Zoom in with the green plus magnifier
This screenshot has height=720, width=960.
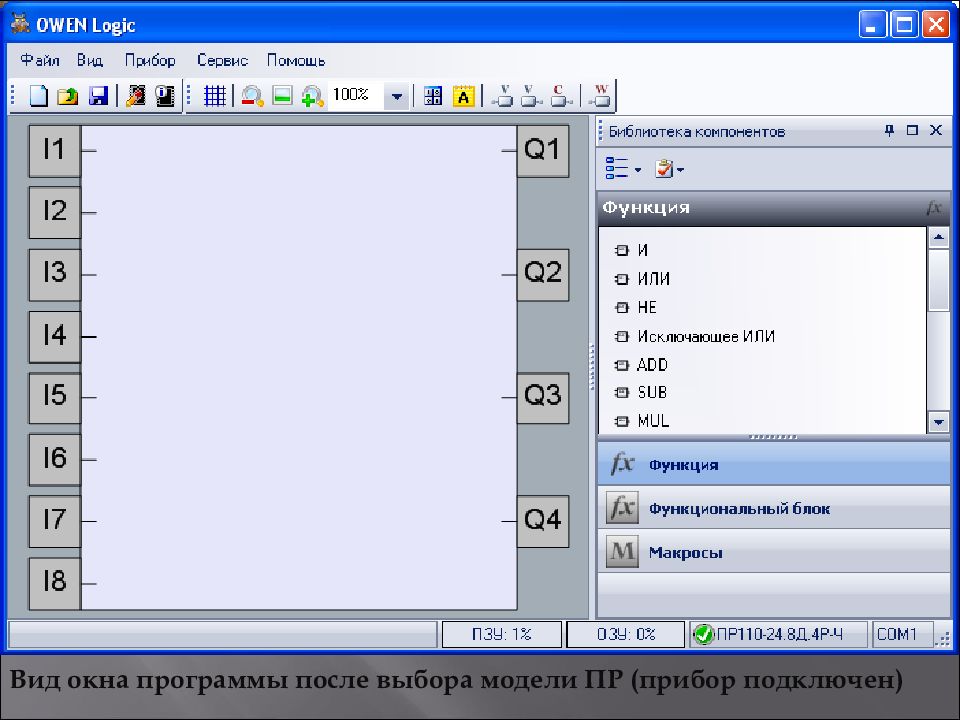[312, 96]
